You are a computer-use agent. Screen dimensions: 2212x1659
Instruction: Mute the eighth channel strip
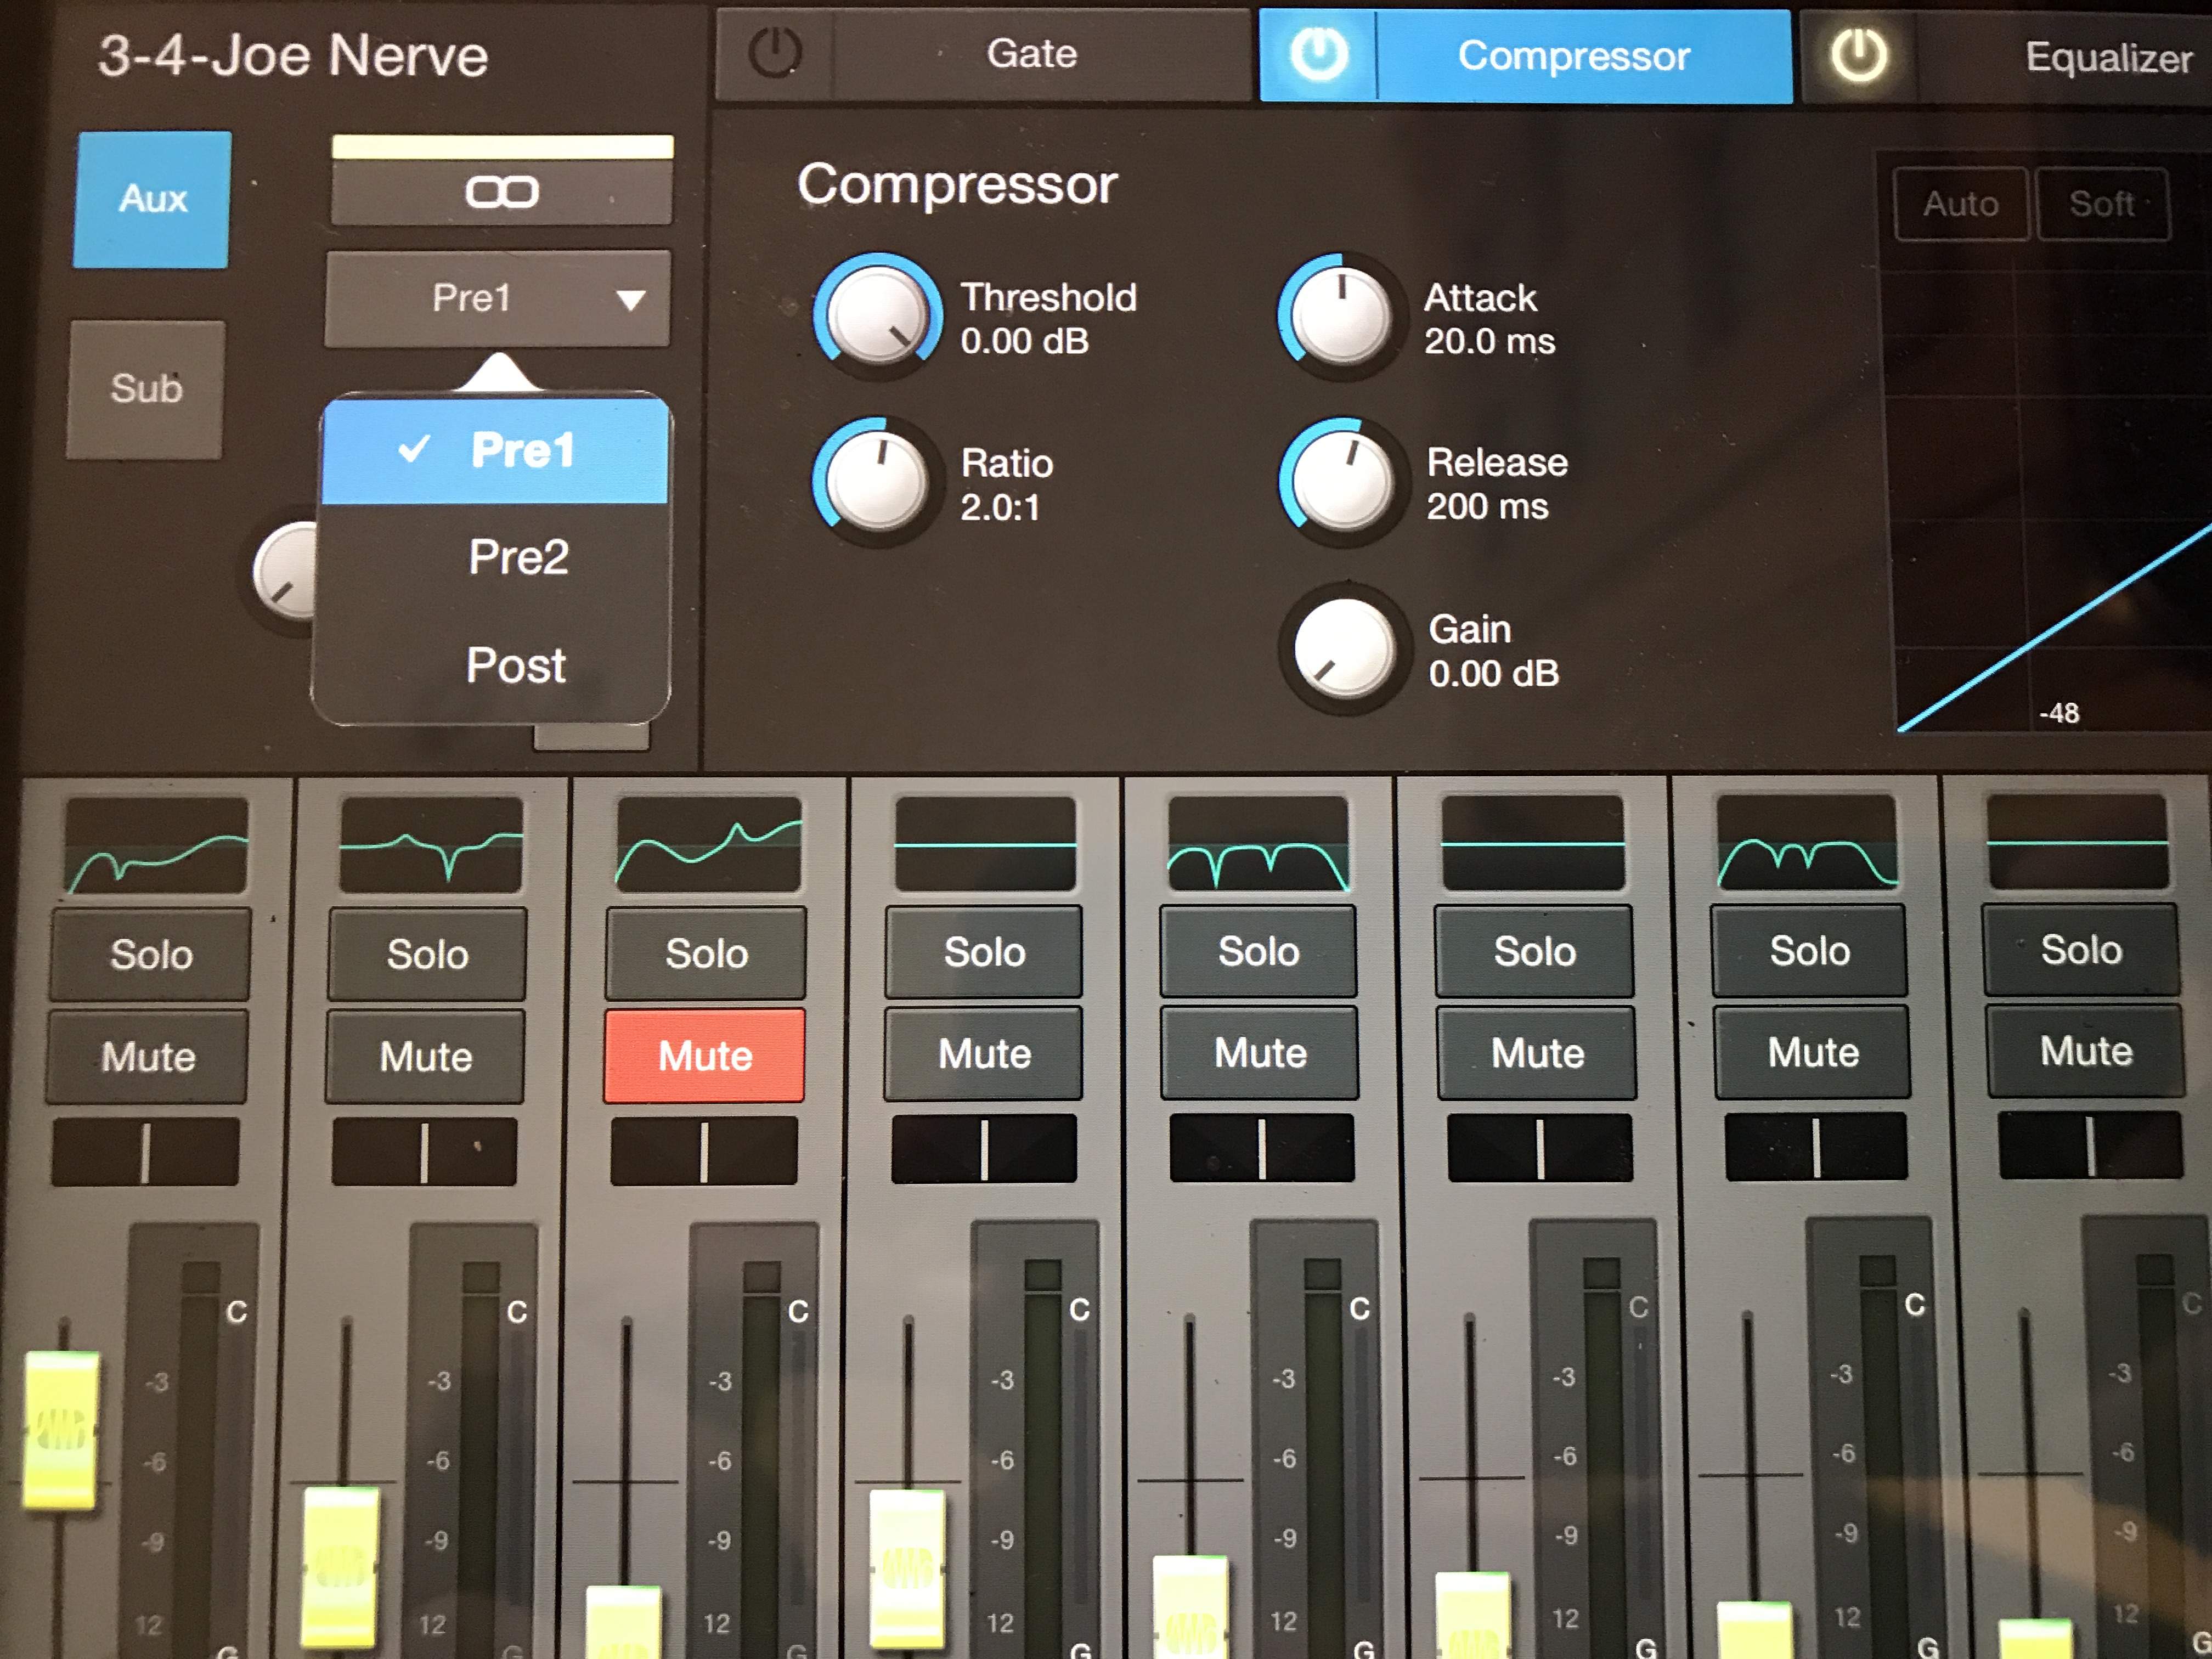point(2086,1051)
